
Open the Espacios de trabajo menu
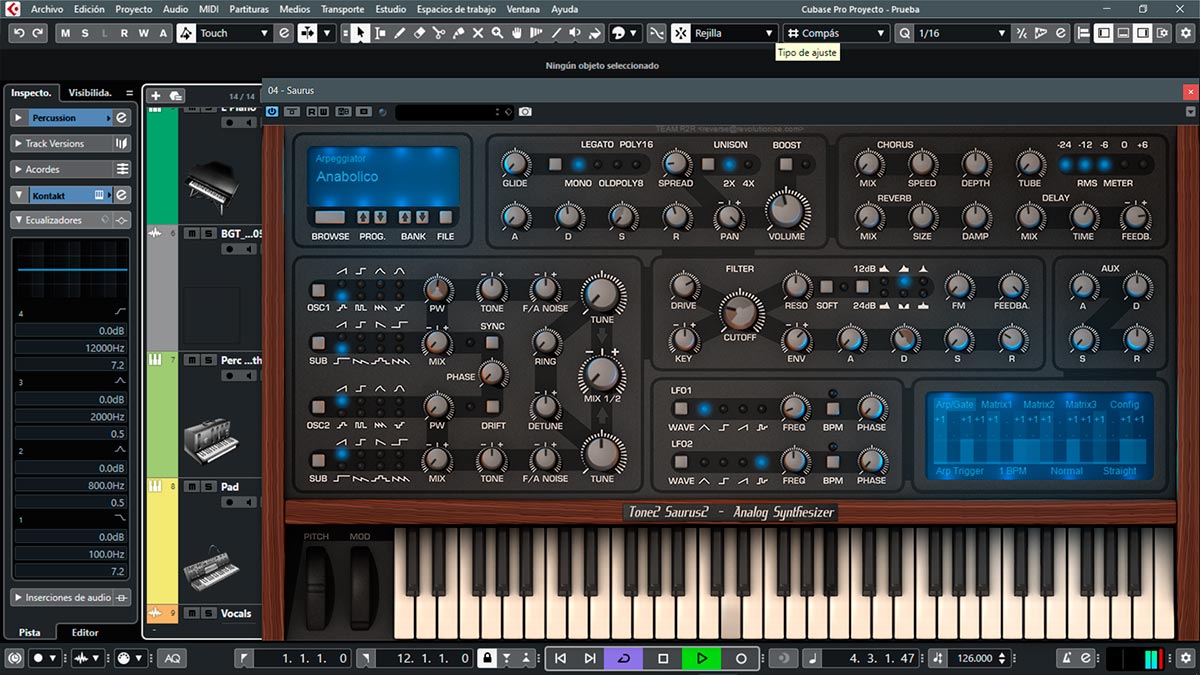tap(458, 9)
